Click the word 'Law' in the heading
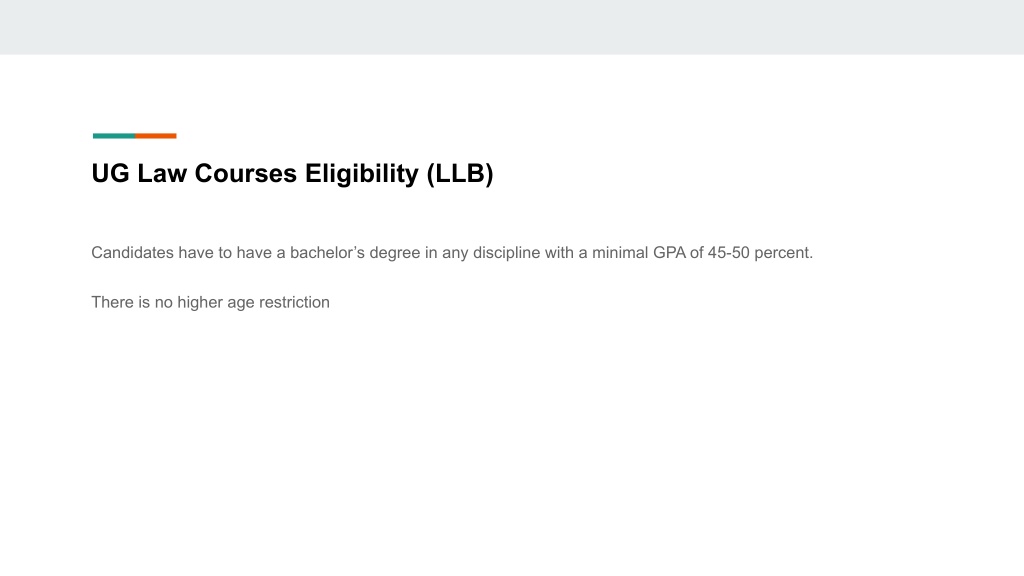1024x576 pixels. pyautogui.click(x=162, y=174)
